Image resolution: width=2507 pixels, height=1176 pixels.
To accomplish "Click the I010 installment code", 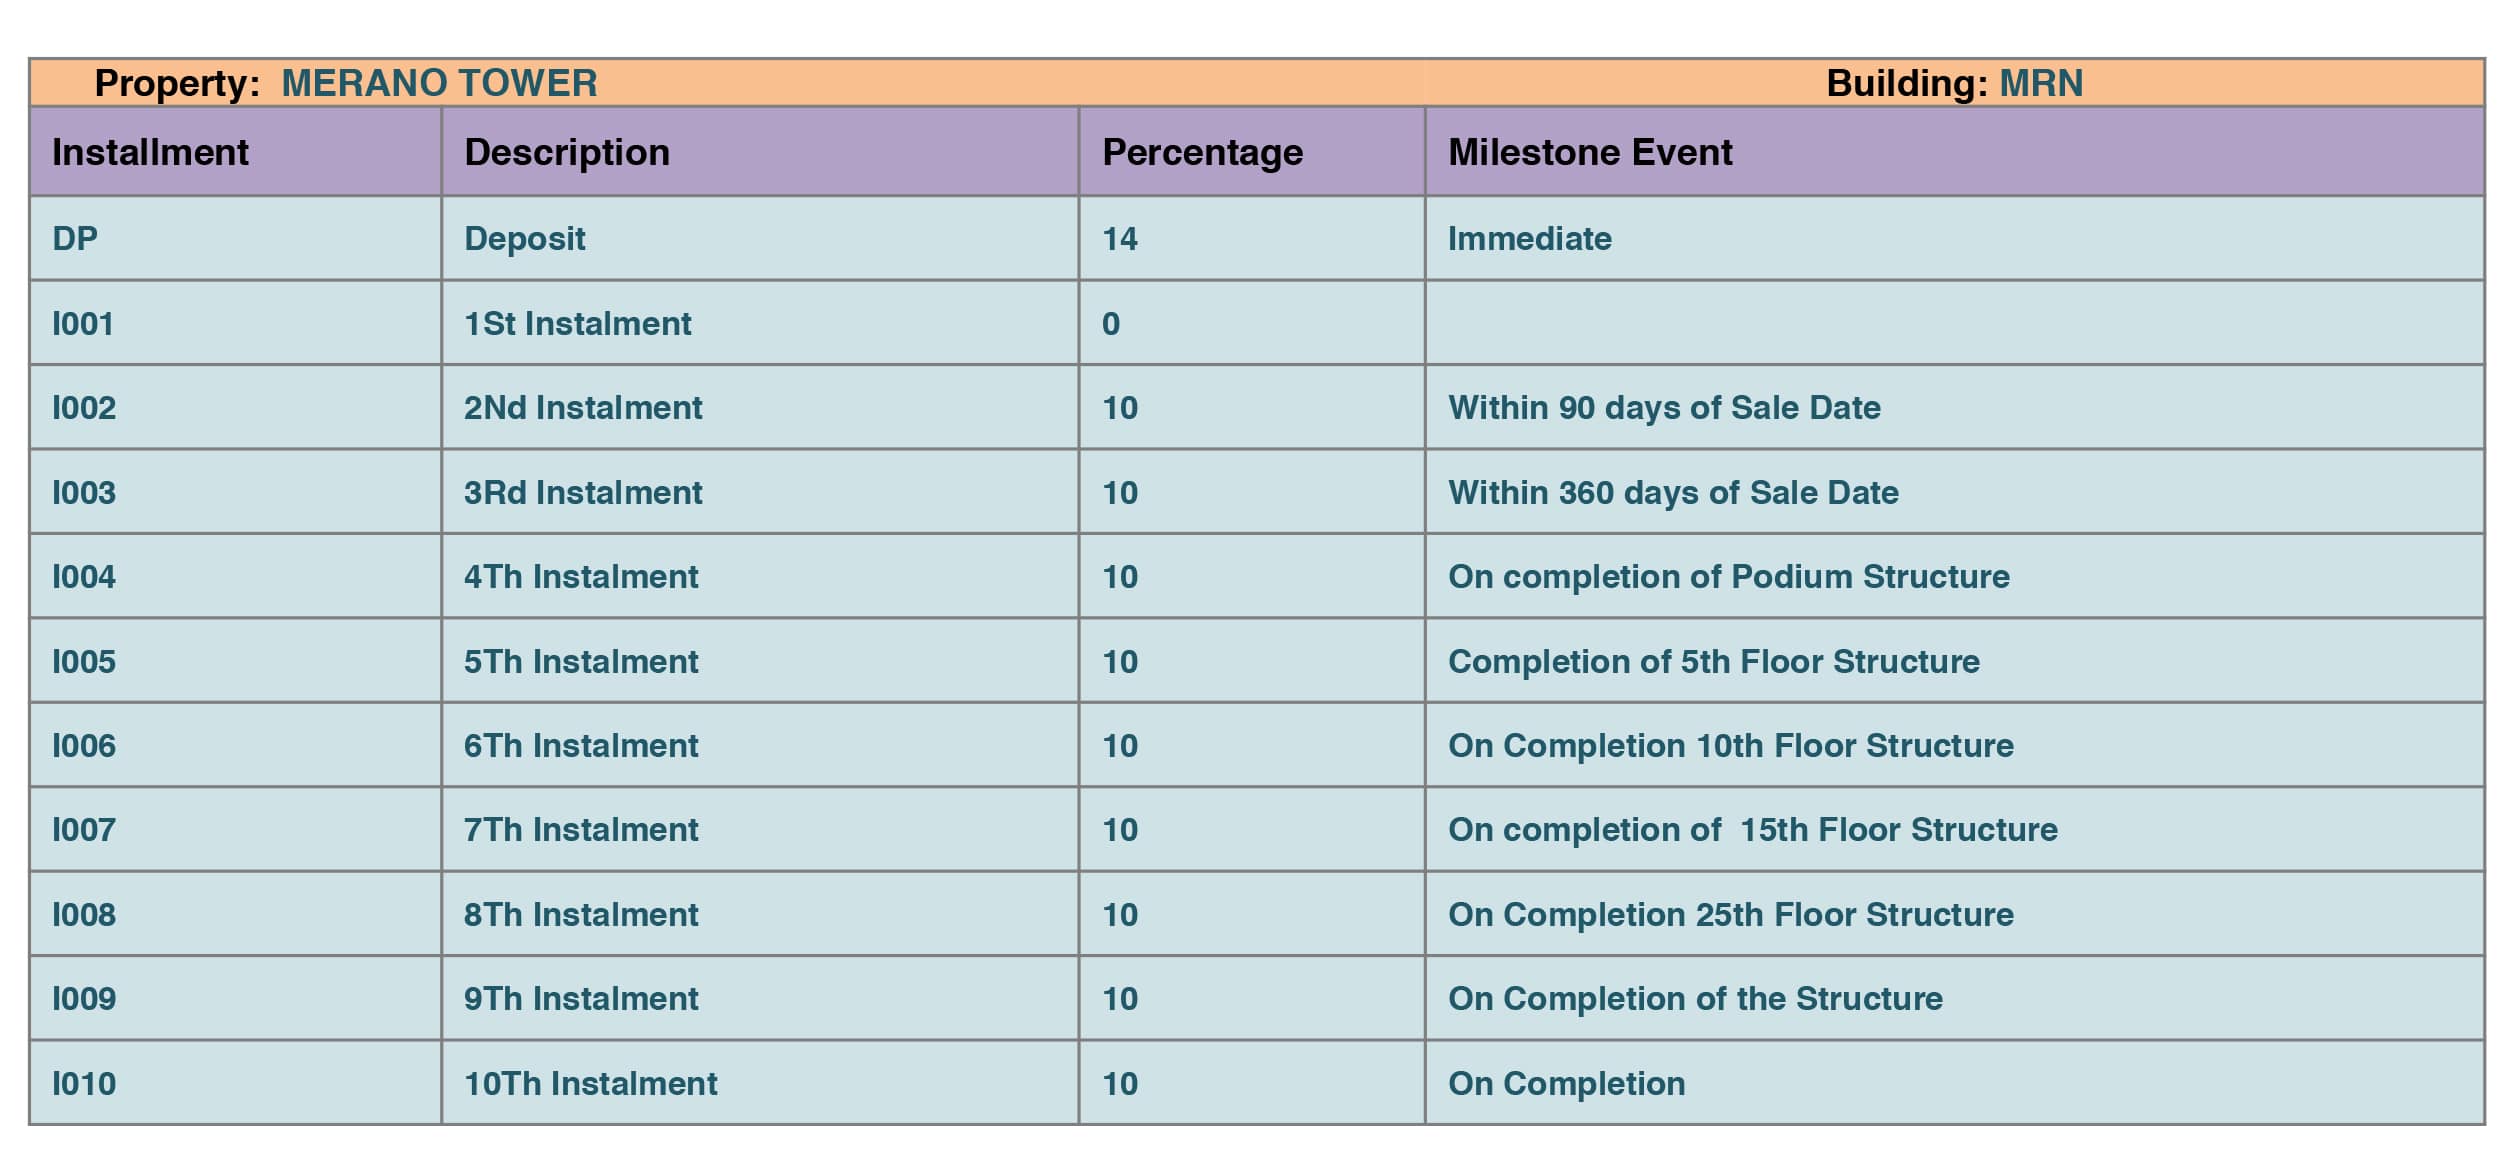I will coord(84,1084).
